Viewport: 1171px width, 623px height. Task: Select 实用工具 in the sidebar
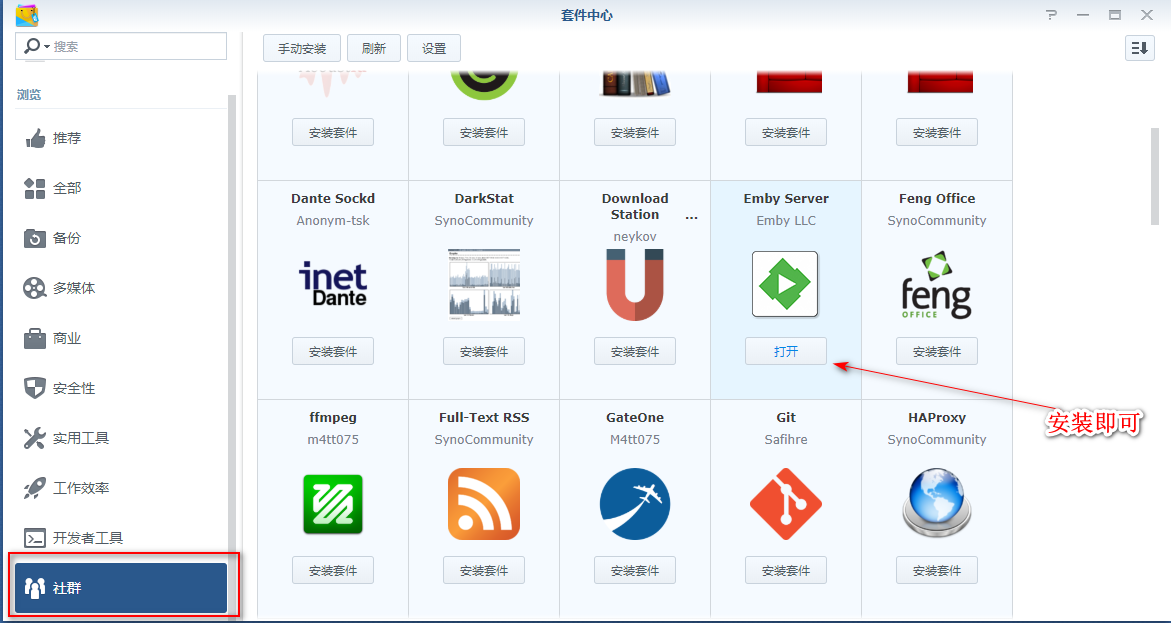tap(121, 438)
